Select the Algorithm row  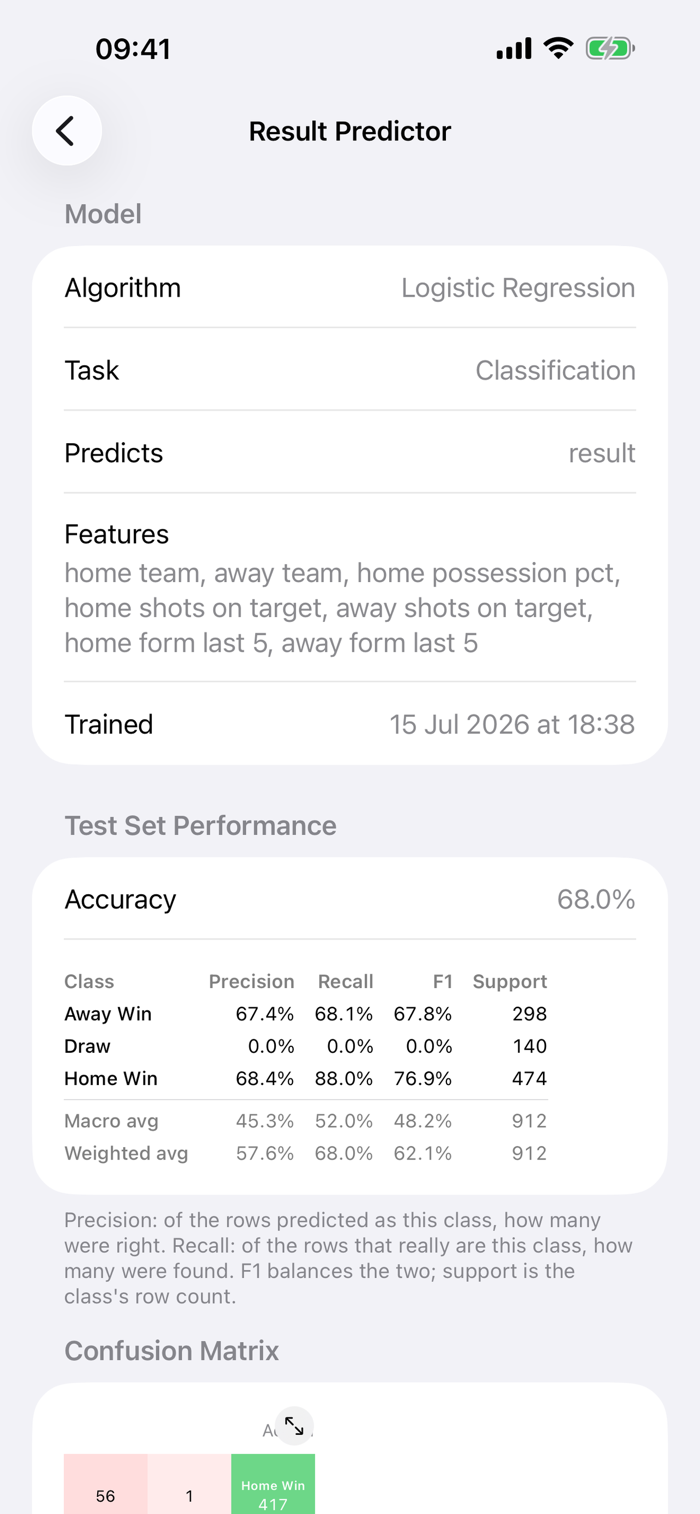[350, 288]
